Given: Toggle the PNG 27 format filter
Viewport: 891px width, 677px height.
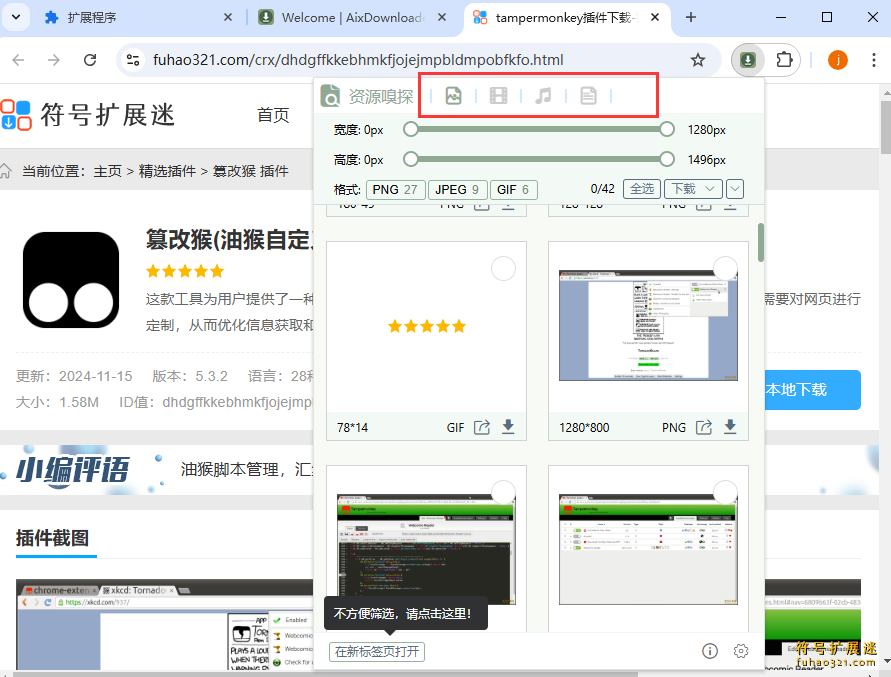Looking at the screenshot, I should point(395,189).
